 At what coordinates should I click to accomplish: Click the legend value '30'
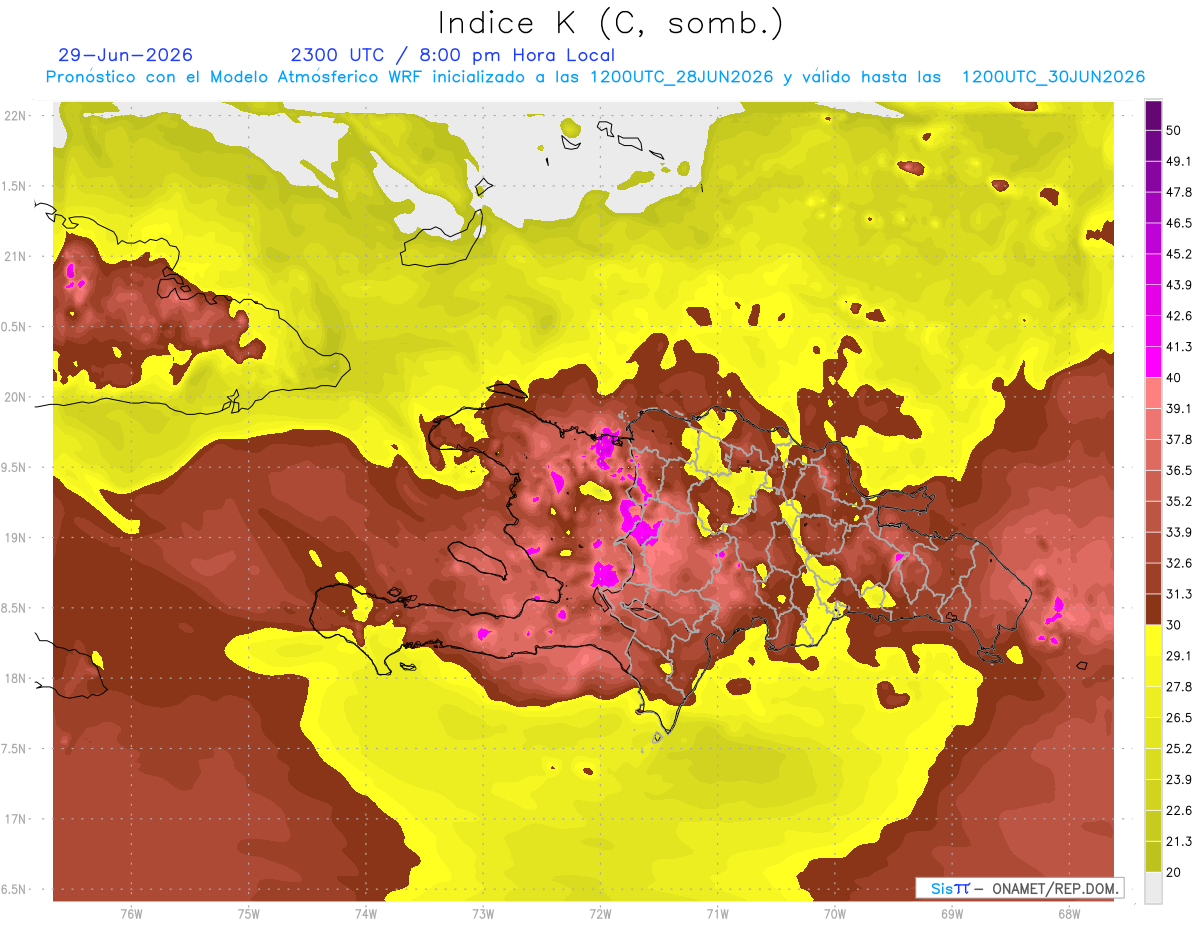coord(1175,625)
